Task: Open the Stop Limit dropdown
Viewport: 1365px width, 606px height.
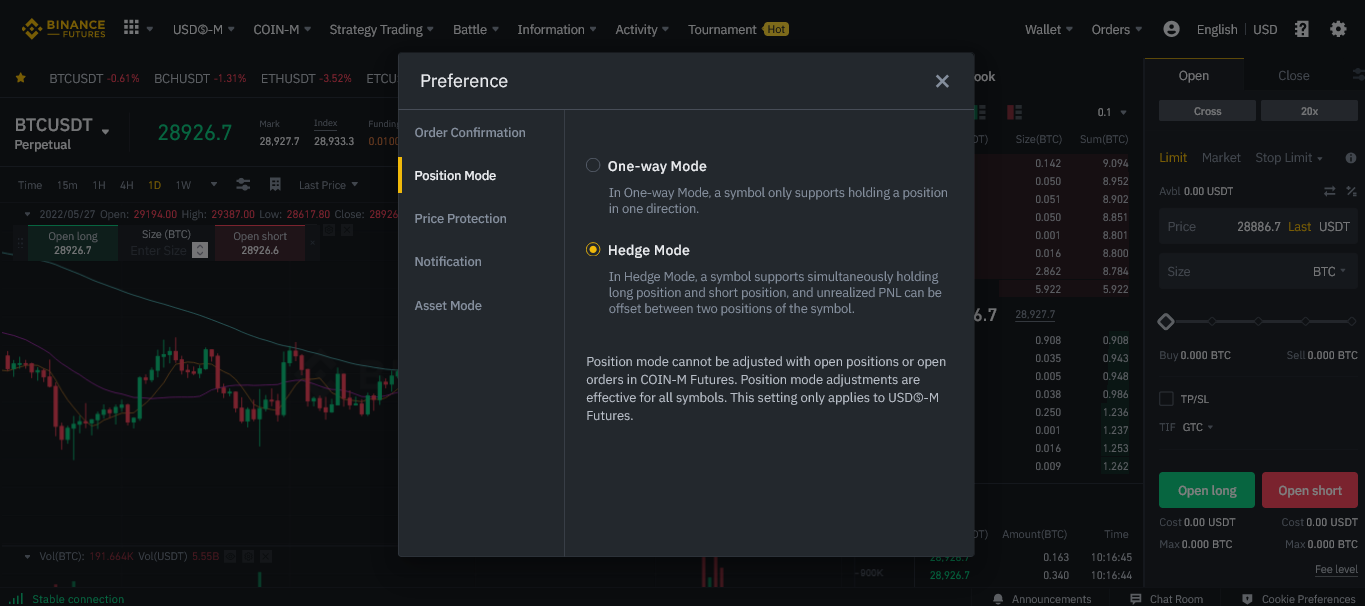Action: (x=1289, y=158)
